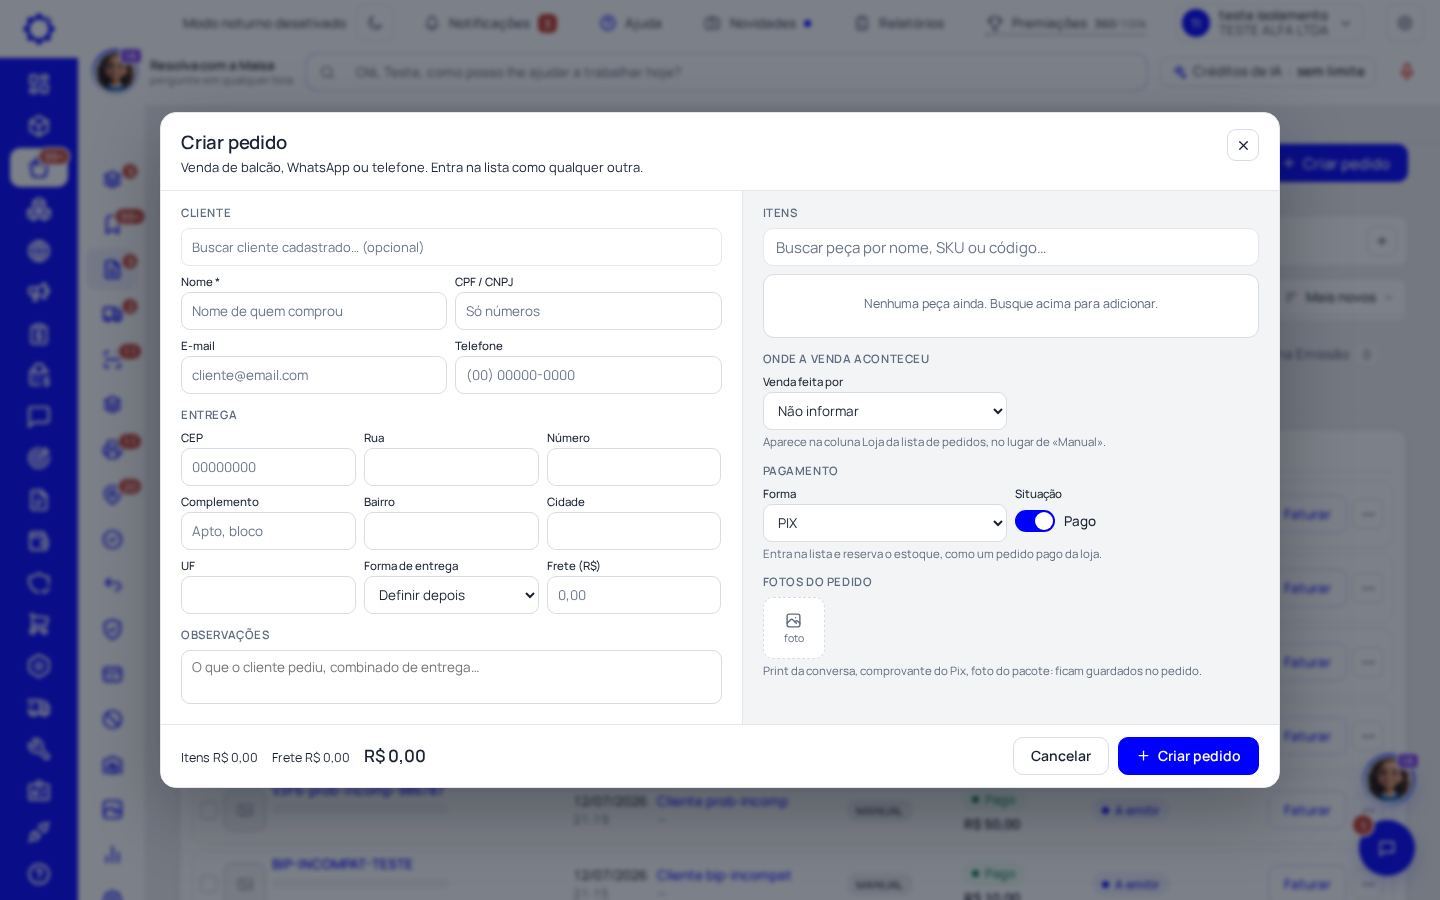Click the CEP input field
This screenshot has height=900, width=1440.
click(x=268, y=467)
